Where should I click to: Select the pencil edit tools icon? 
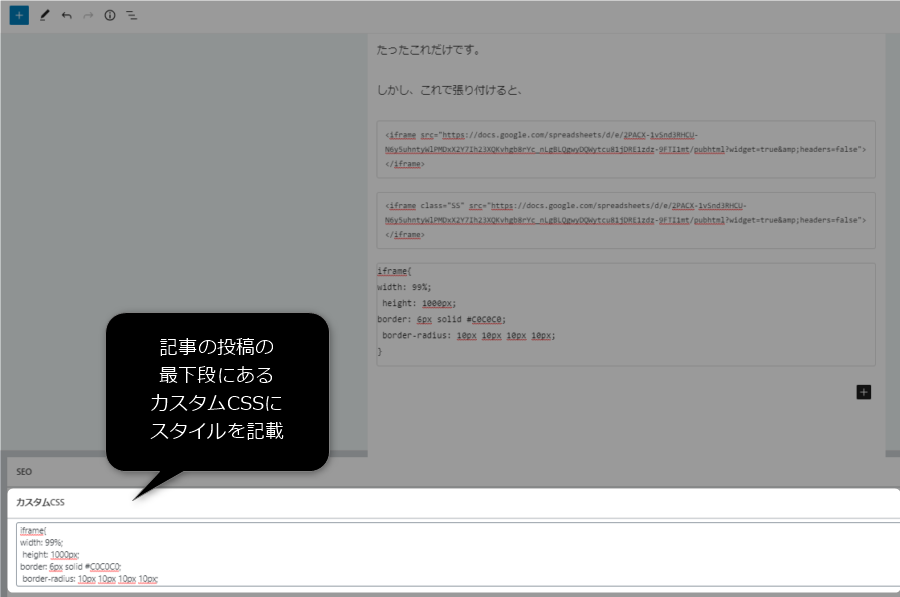pyautogui.click(x=44, y=15)
